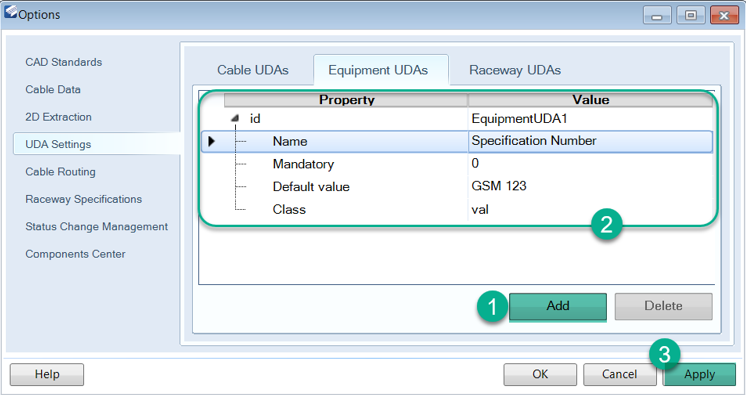Open CAD Standards settings page
This screenshot has width=746, height=395.
pyautogui.click(x=64, y=62)
